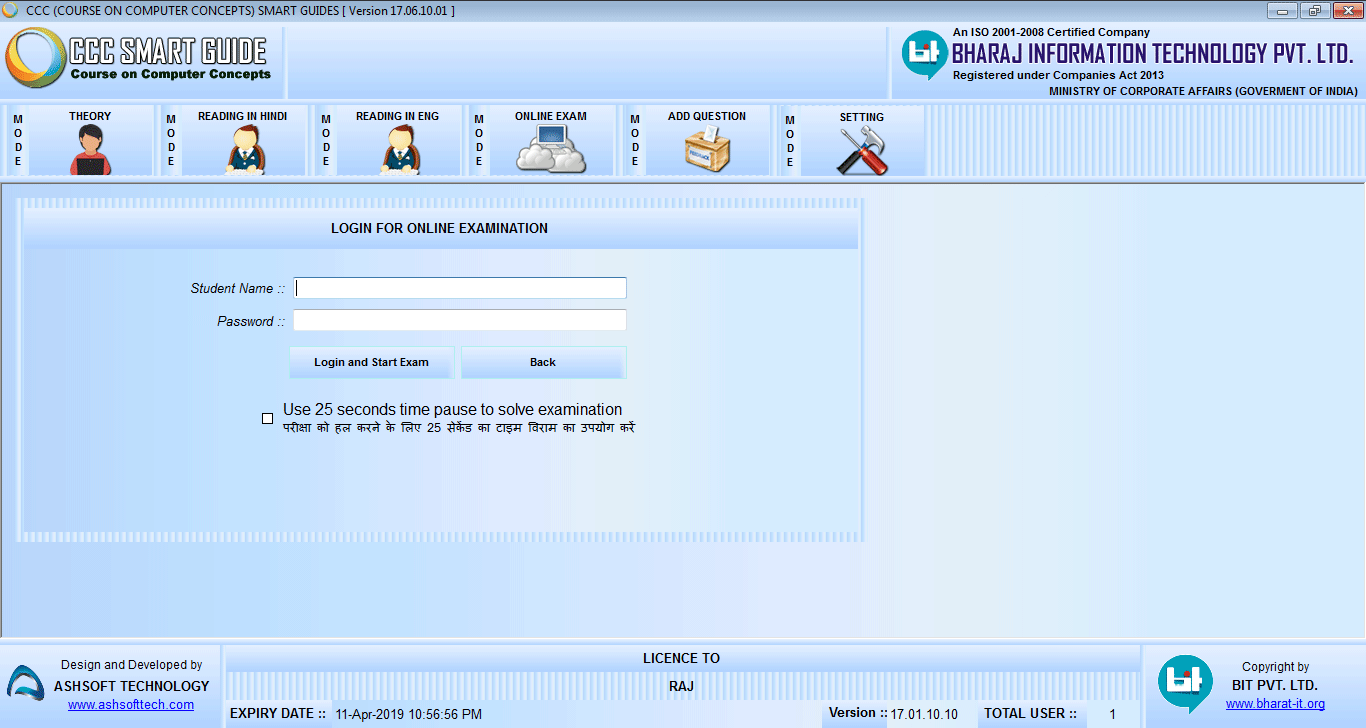Open the www.ashsofttech.com link
1366x728 pixels.
tap(131, 704)
